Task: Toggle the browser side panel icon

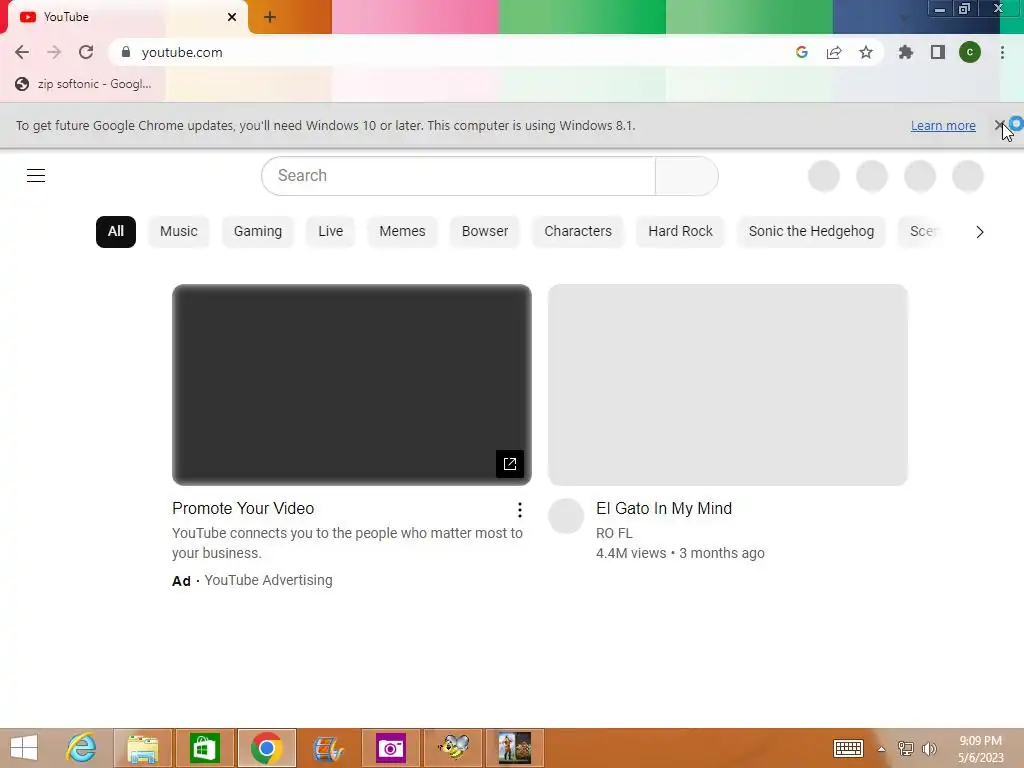Action: [938, 52]
